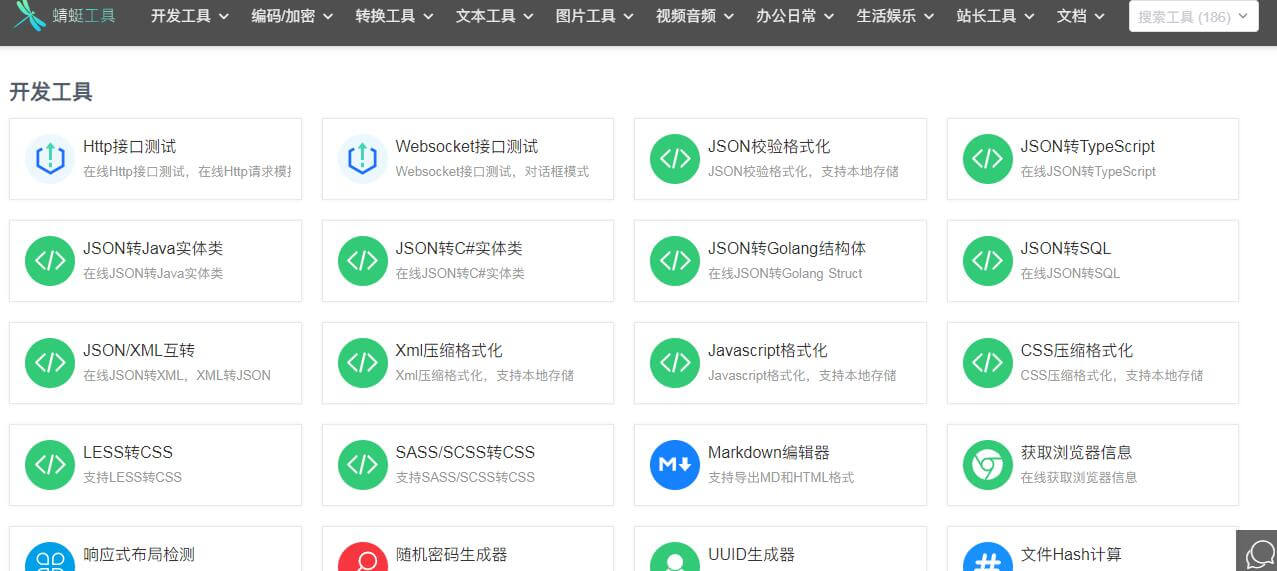1277x571 pixels.
Task: Click the UUID生成器 green person icon
Action: pos(675,557)
